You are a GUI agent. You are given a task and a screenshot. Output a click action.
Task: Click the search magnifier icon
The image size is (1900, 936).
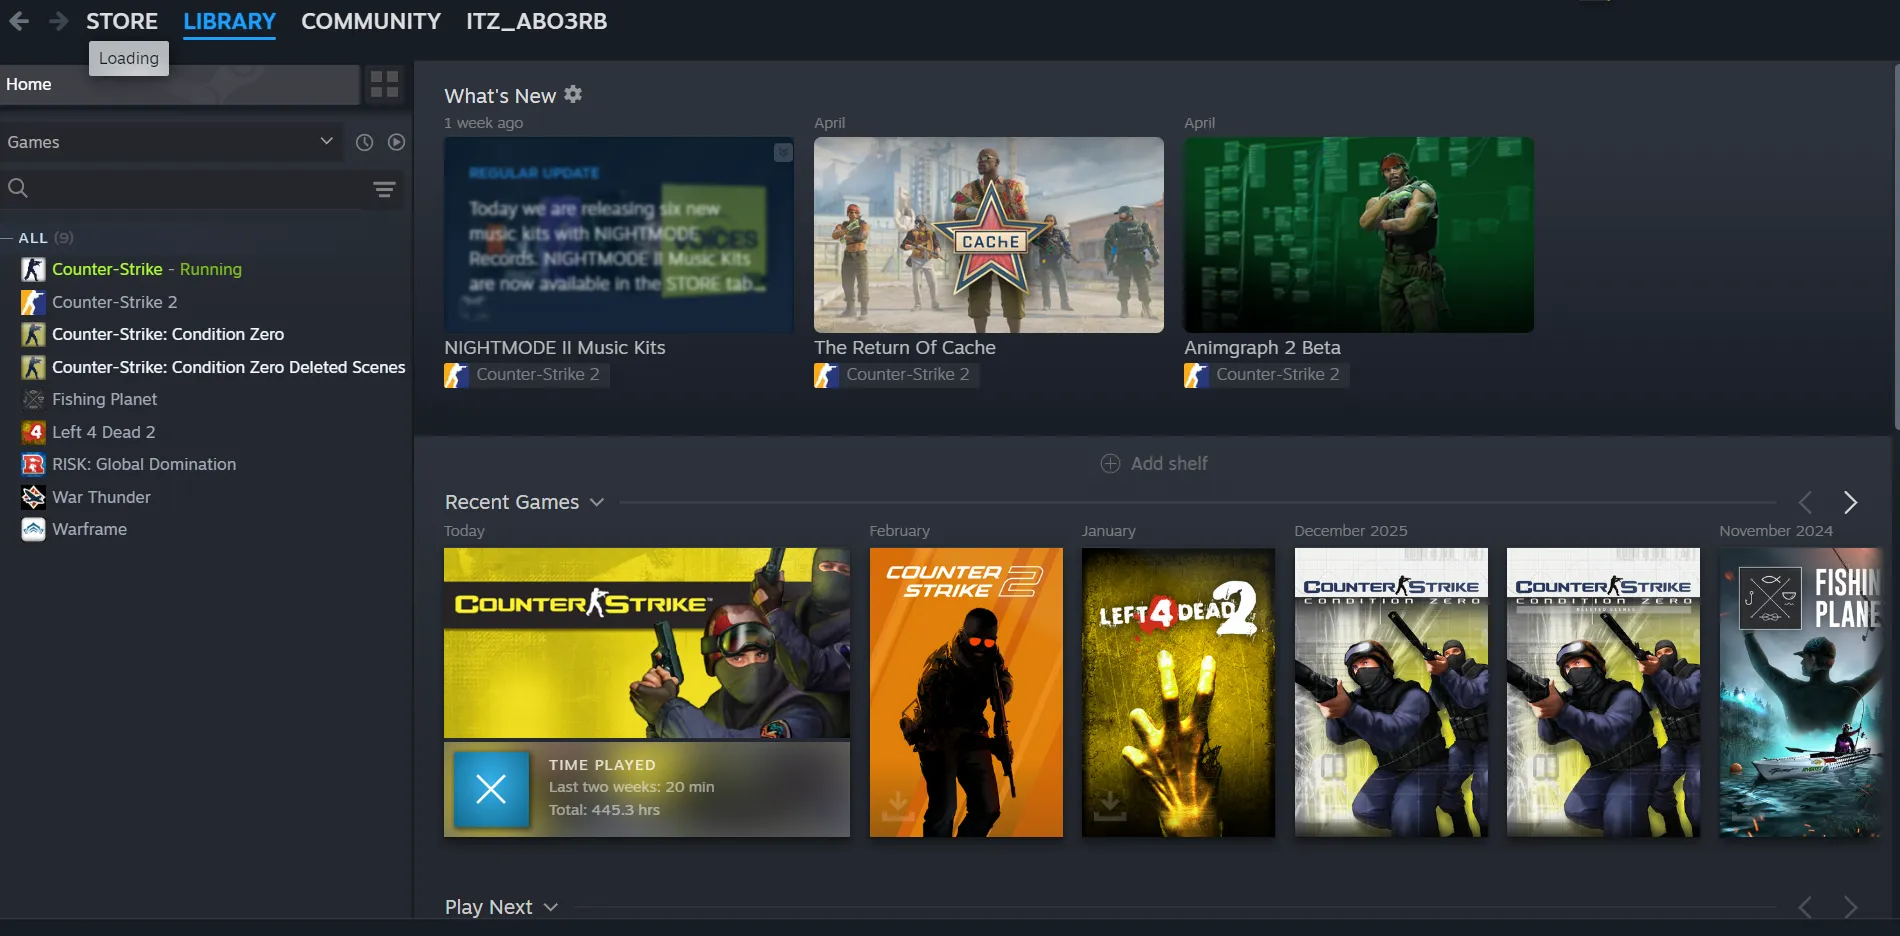point(18,188)
